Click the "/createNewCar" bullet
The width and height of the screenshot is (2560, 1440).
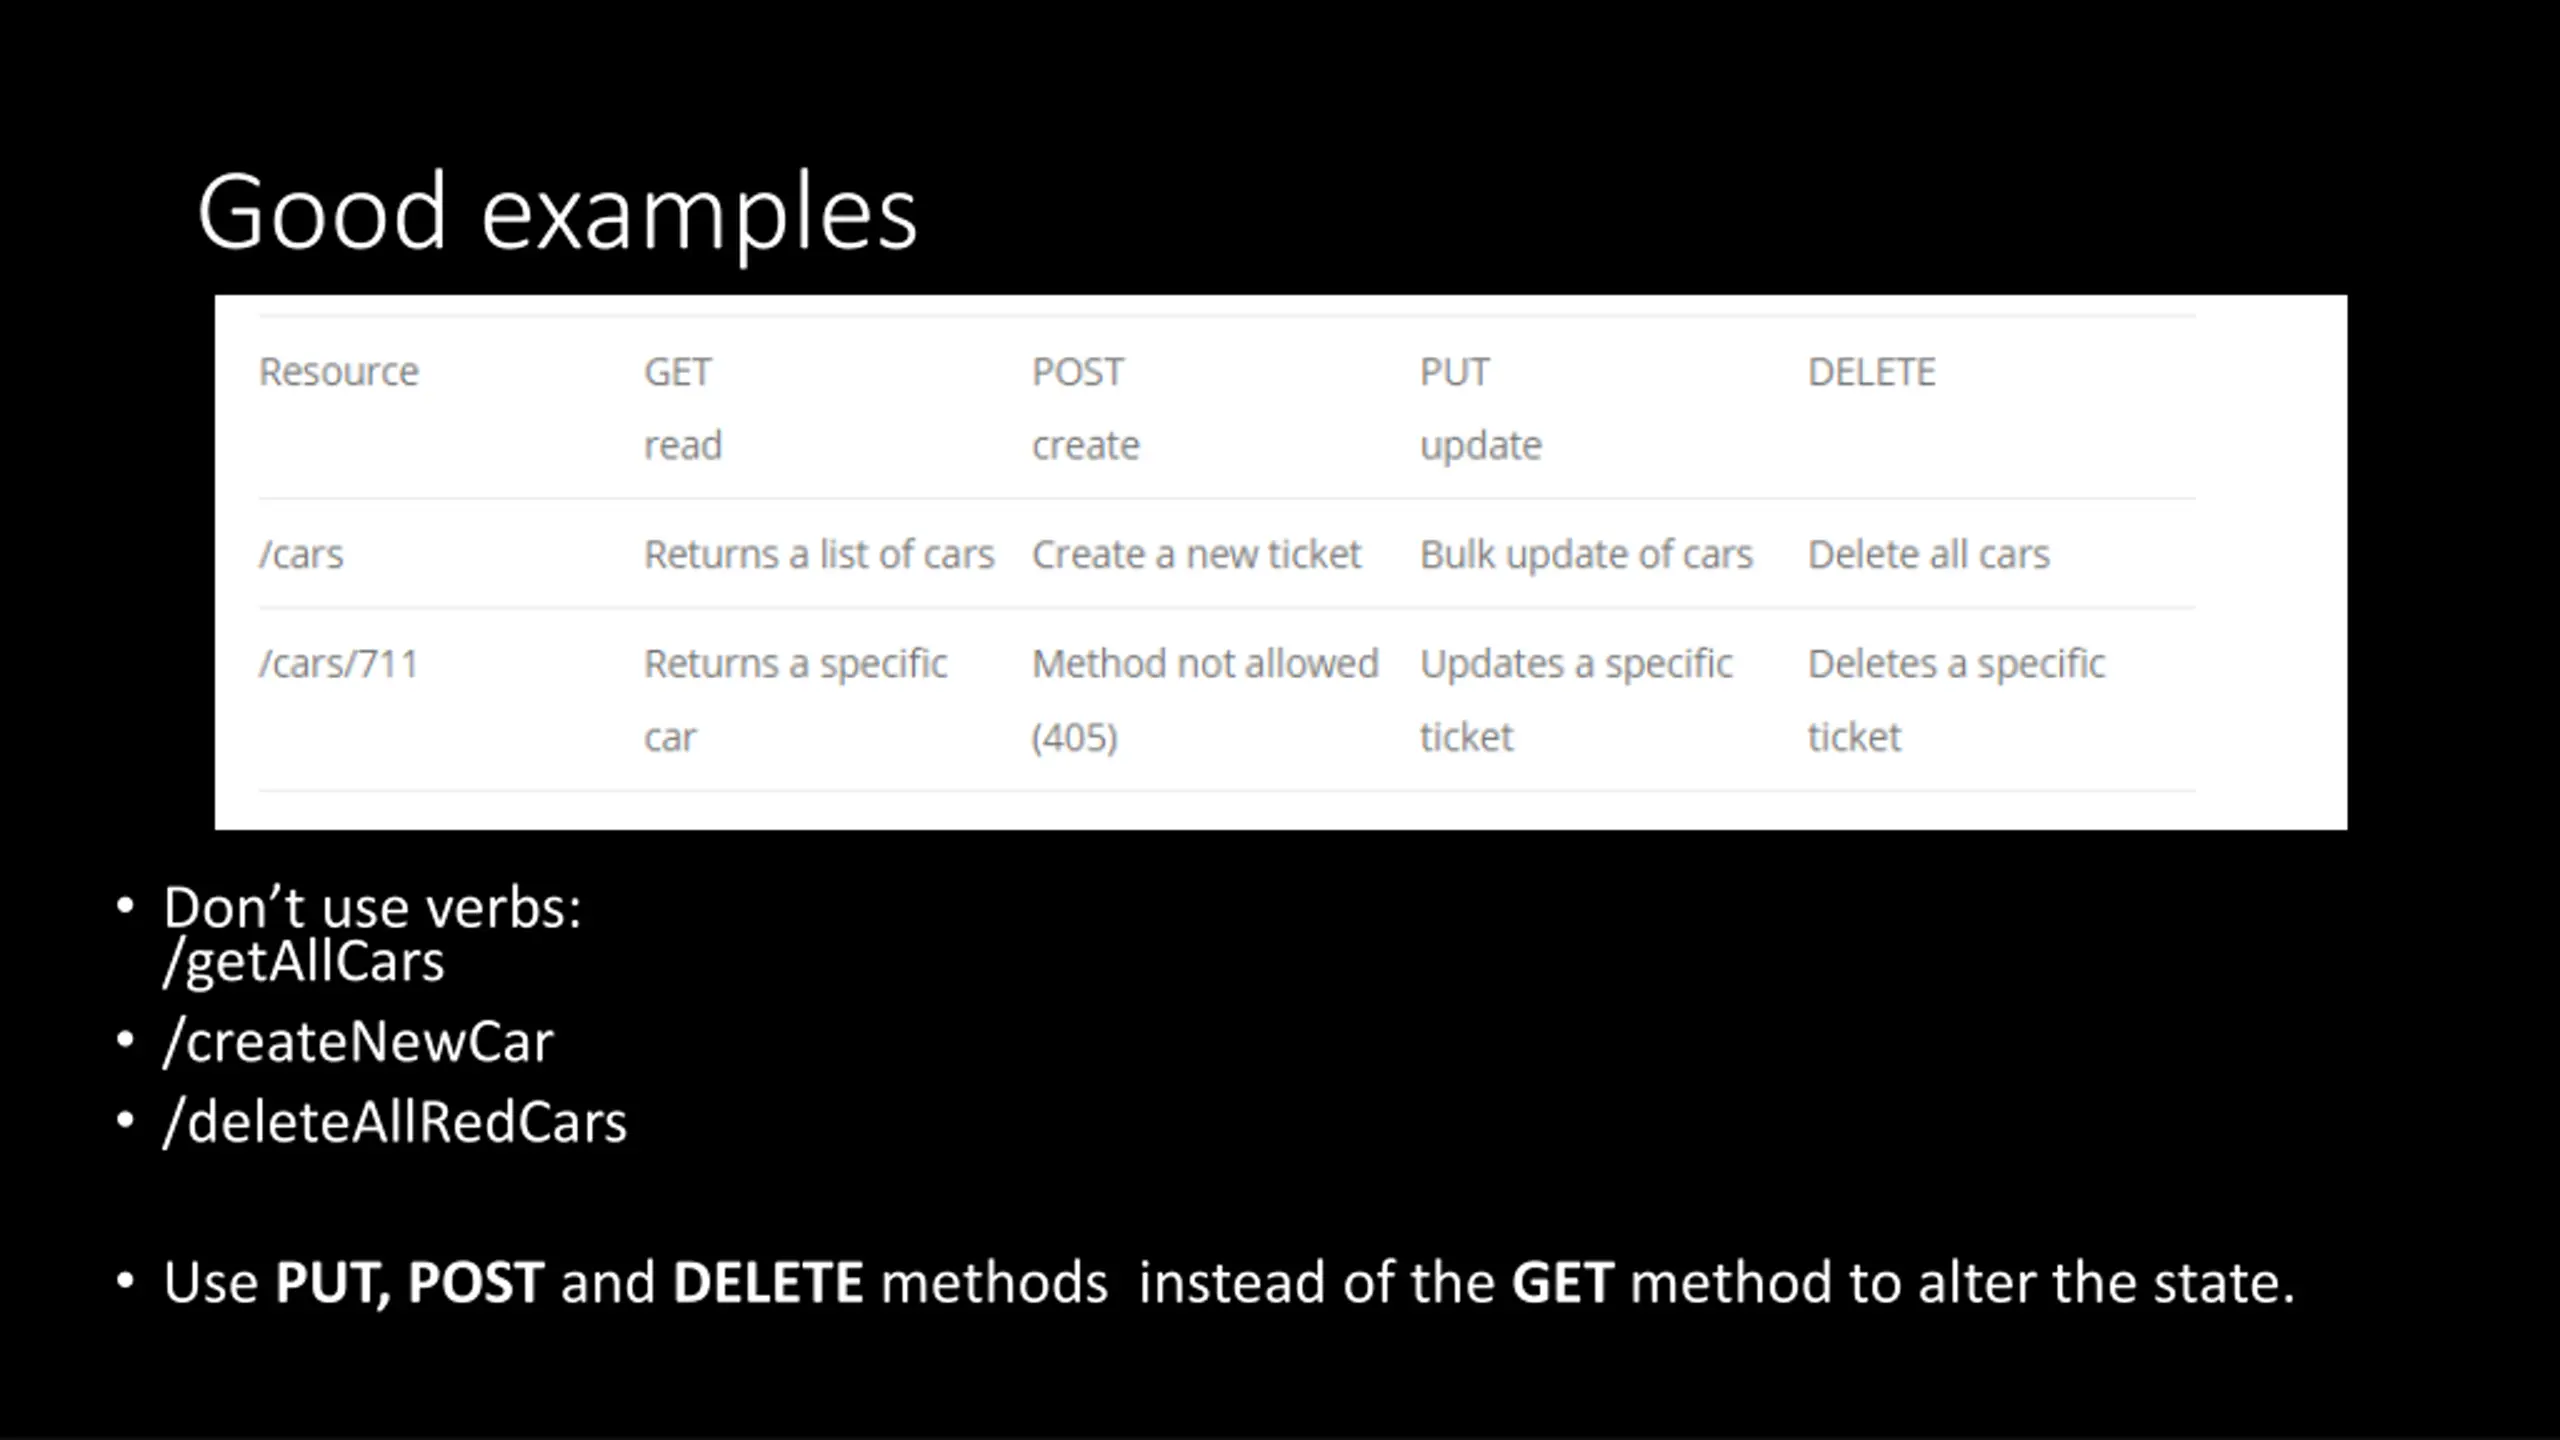click(358, 1042)
